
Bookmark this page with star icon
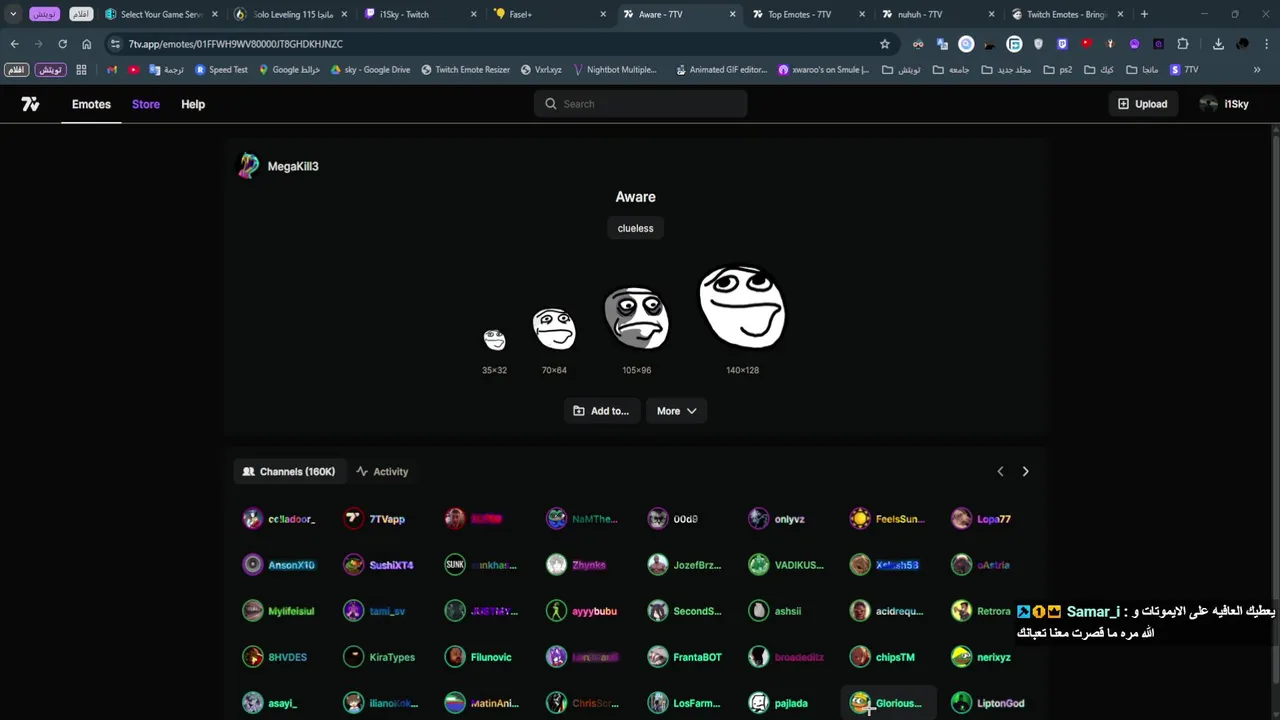[884, 44]
